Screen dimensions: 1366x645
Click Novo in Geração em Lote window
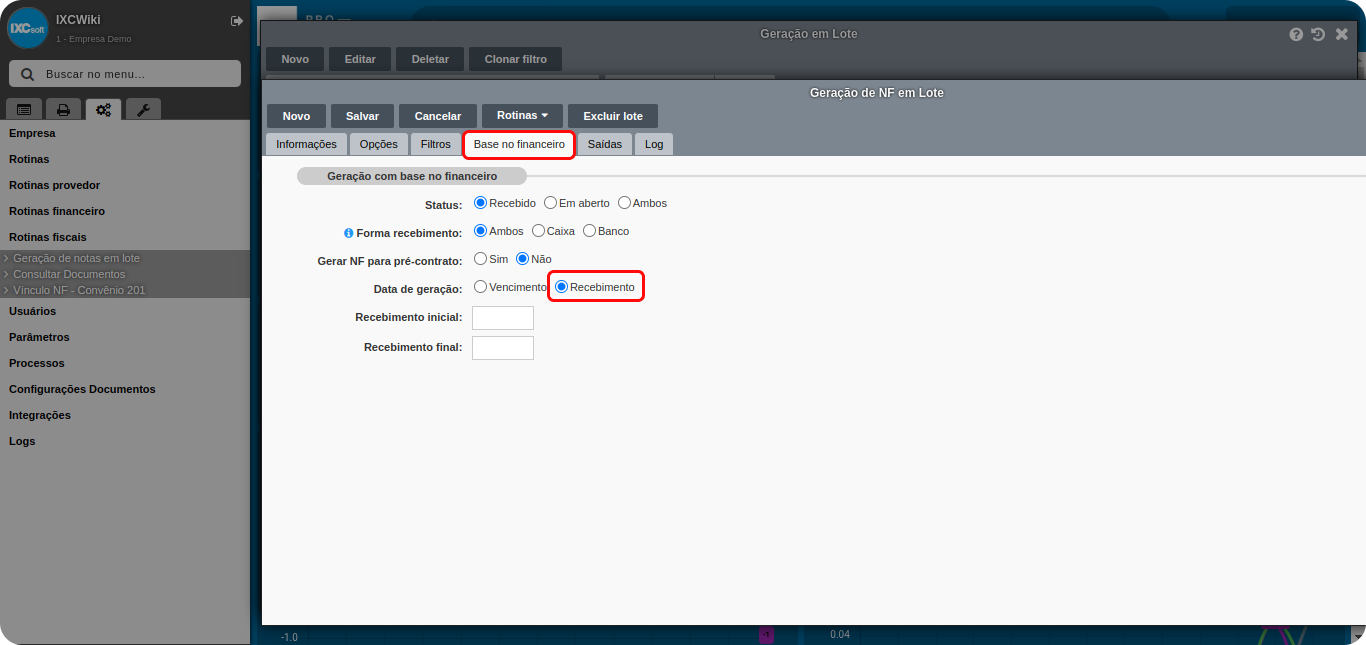coord(295,59)
